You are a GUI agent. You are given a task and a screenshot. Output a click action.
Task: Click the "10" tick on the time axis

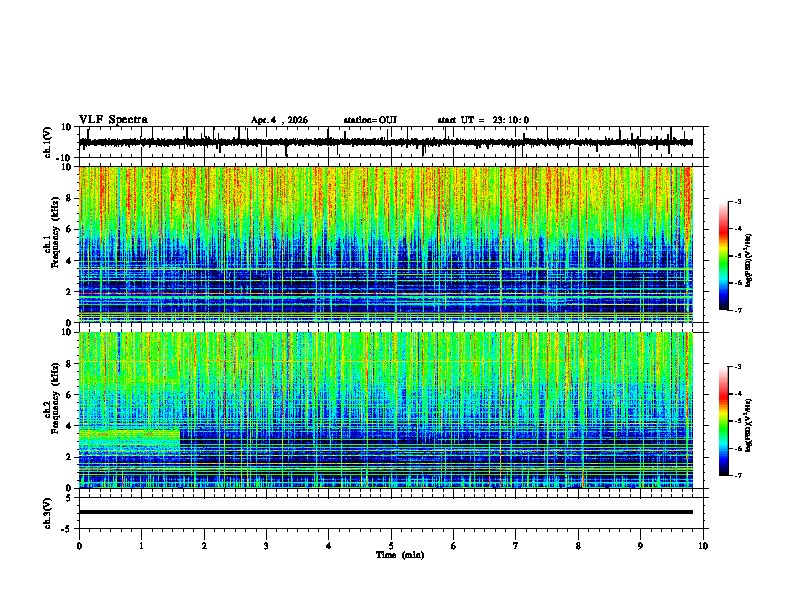pos(703,546)
